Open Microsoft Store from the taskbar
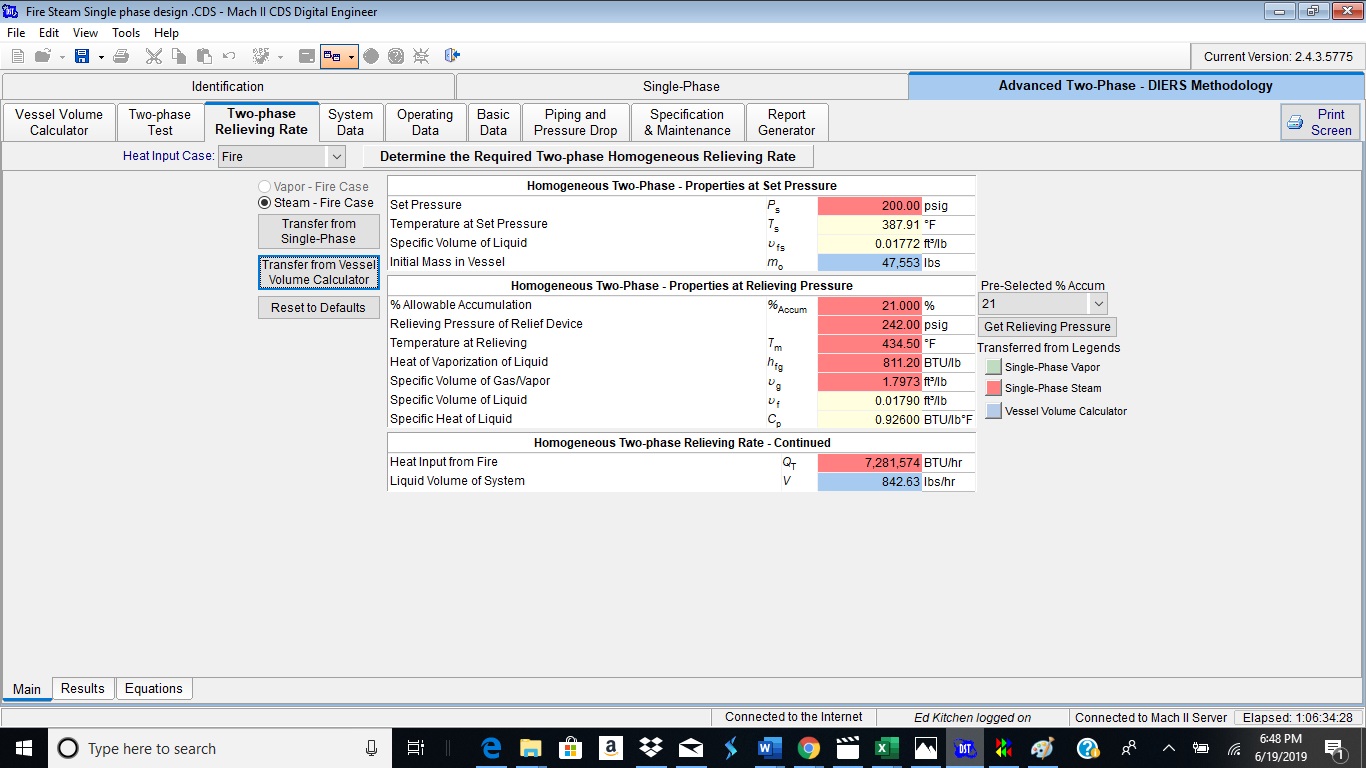This screenshot has width=1366, height=768. (570, 748)
